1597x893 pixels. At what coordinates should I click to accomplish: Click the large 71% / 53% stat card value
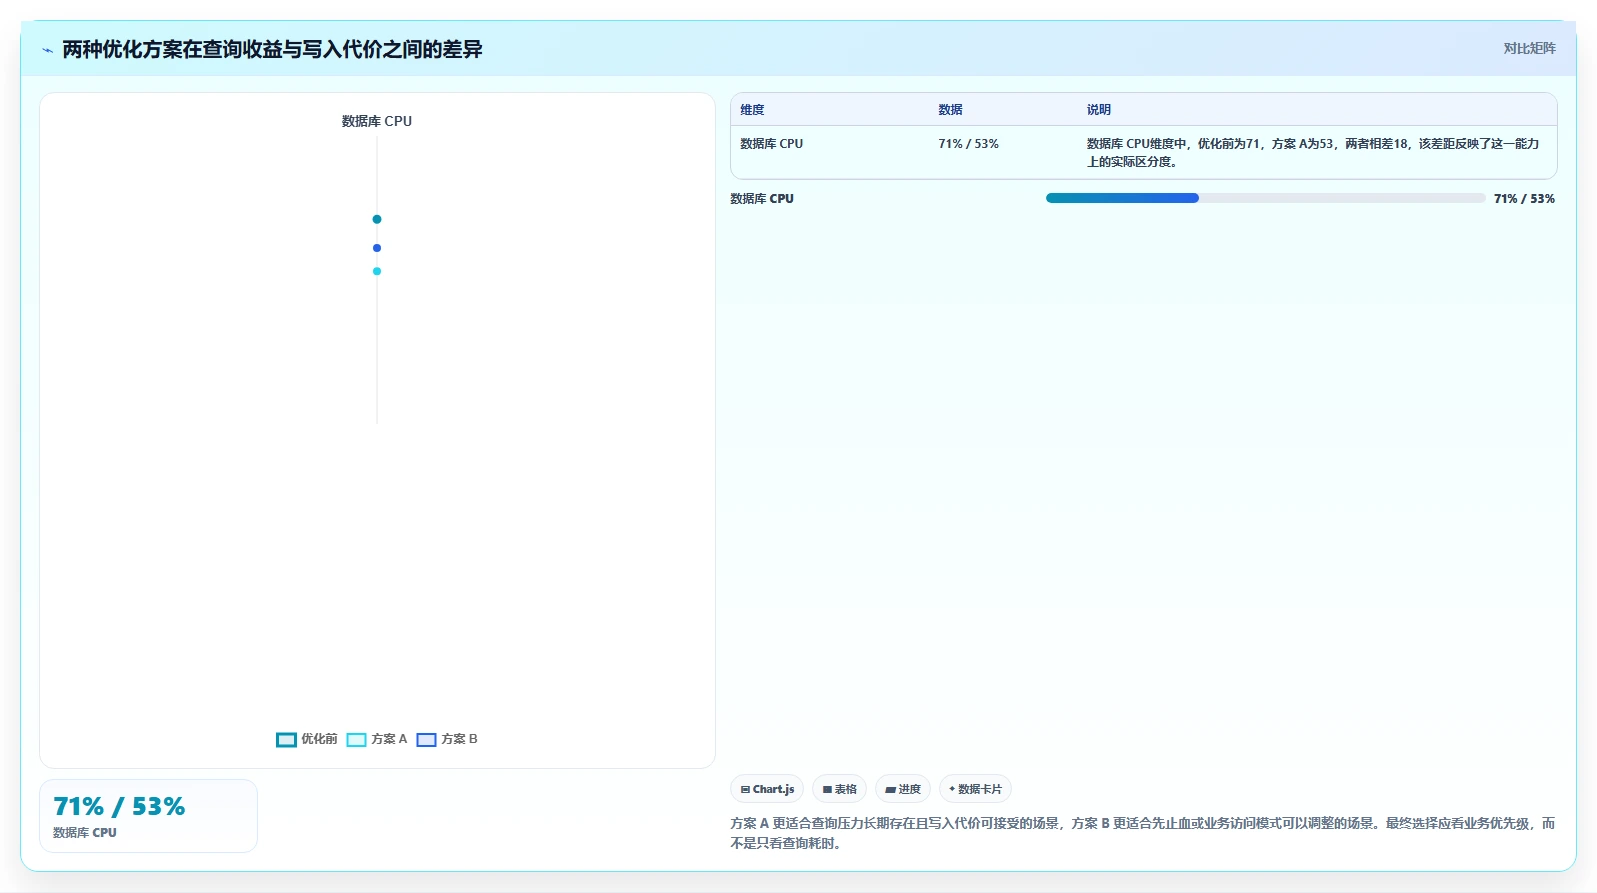[119, 806]
